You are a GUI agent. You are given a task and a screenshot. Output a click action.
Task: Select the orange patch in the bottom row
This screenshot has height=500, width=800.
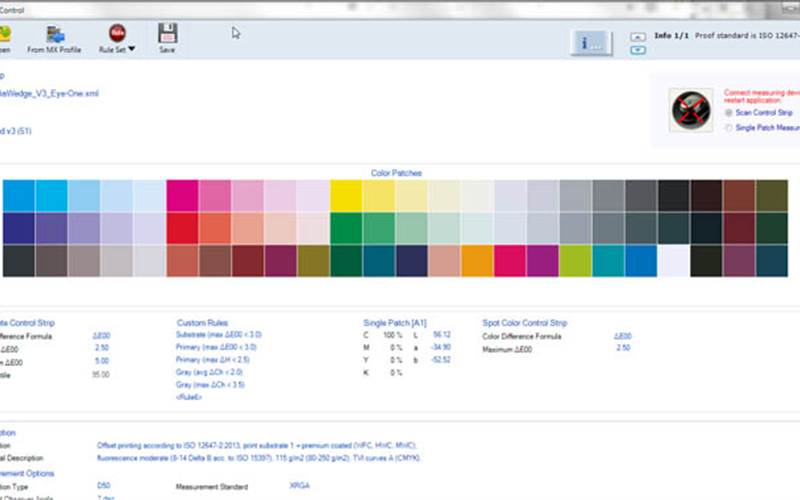(x=477, y=260)
